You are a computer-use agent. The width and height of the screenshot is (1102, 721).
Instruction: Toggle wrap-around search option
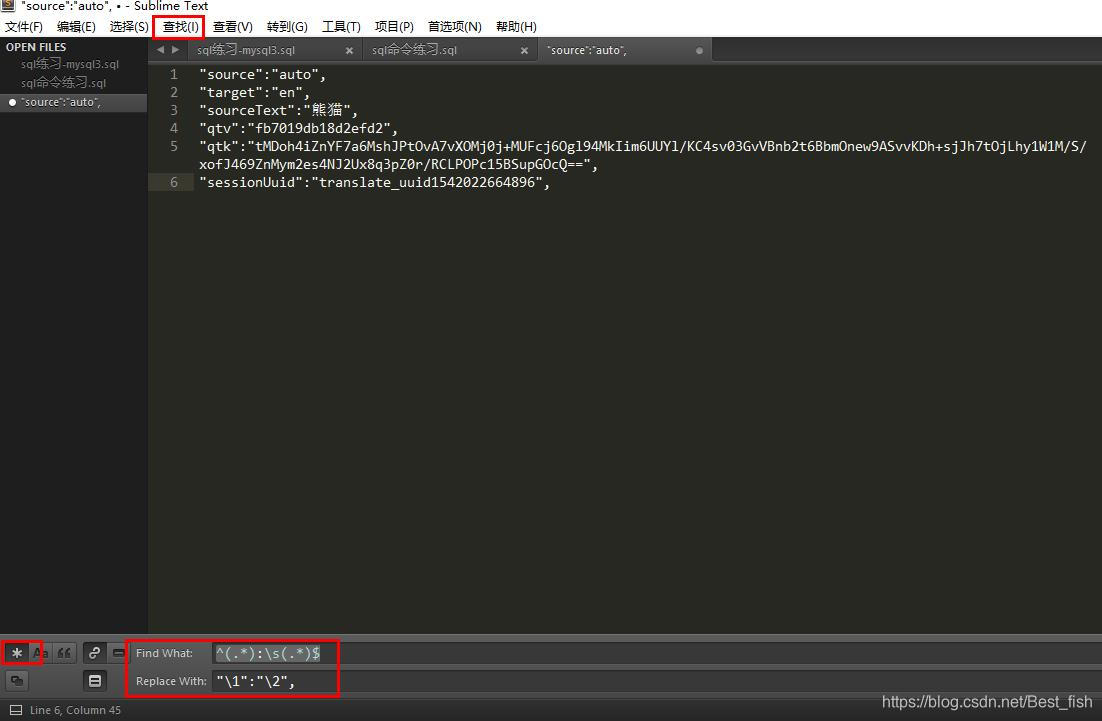94,653
